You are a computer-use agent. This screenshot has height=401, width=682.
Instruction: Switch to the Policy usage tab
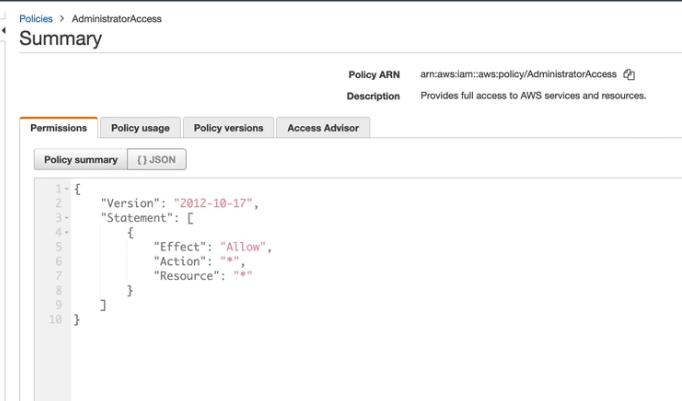[x=140, y=128]
